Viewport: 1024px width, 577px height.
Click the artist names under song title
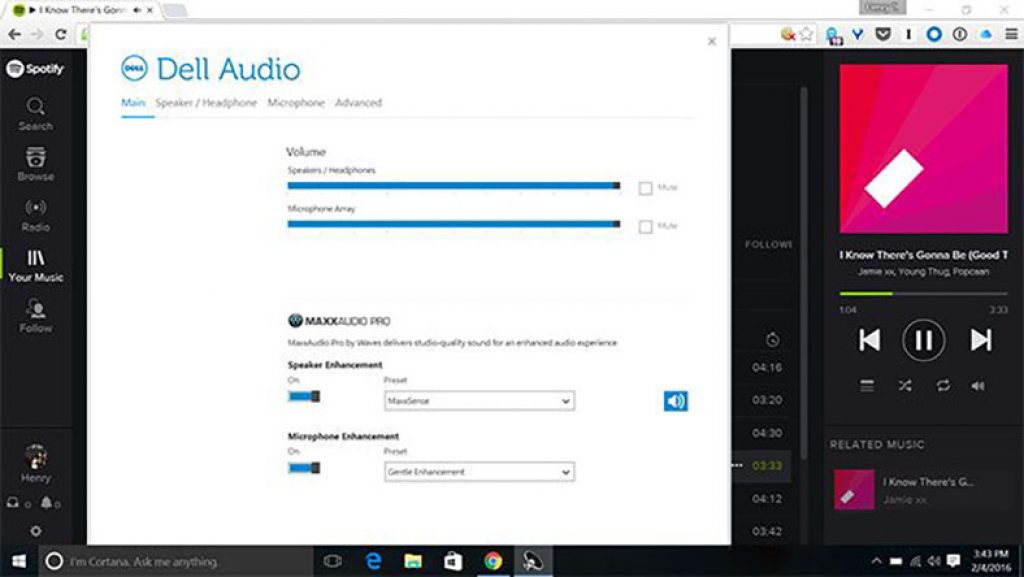[923, 272]
